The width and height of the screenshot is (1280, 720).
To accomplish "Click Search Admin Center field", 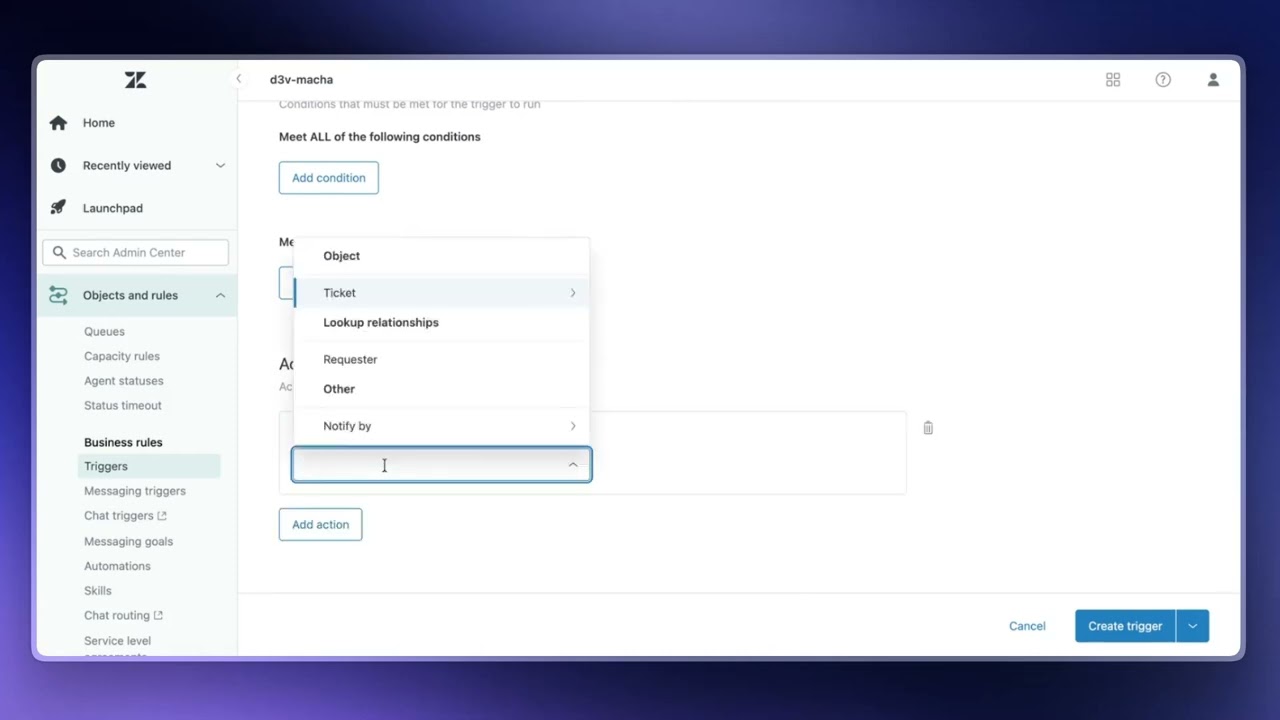I will click(x=135, y=252).
